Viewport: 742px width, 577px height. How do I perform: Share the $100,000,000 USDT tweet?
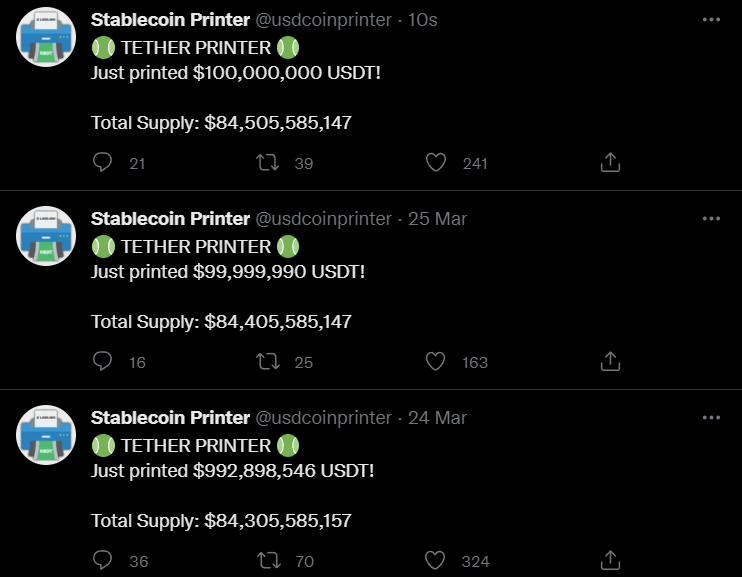pos(611,162)
